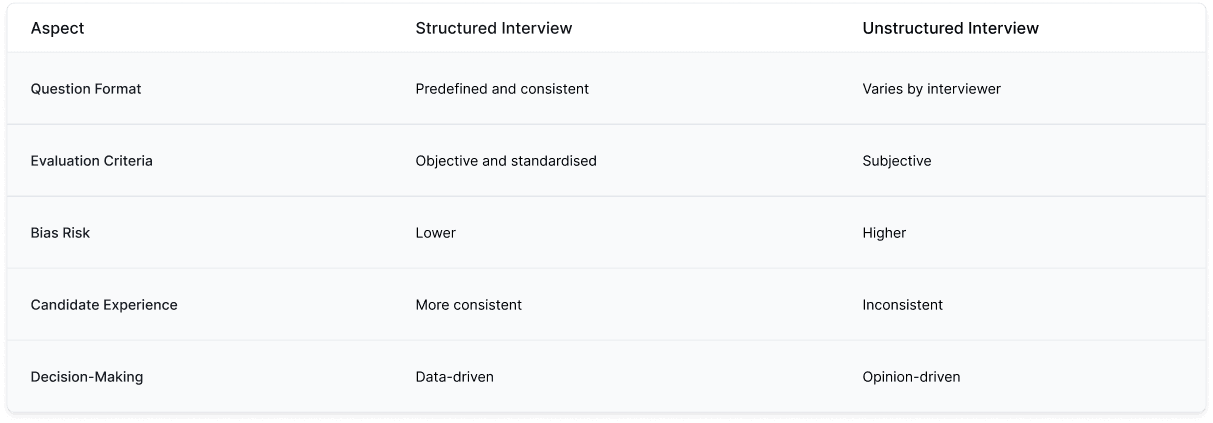Click the Structured Interview column header
This screenshot has width=1213, height=423.
[x=493, y=28]
